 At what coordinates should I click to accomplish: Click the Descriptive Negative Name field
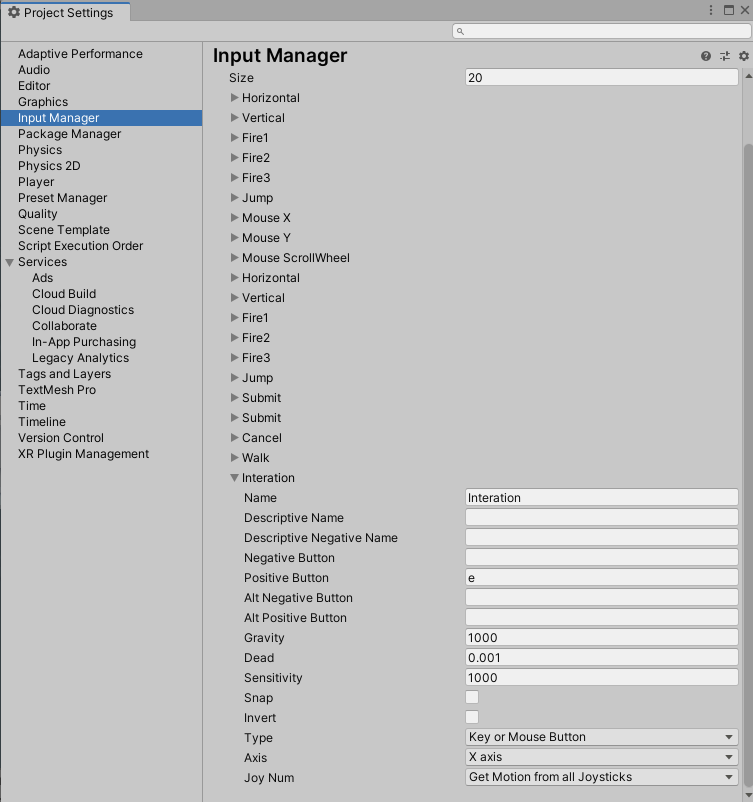(602, 538)
